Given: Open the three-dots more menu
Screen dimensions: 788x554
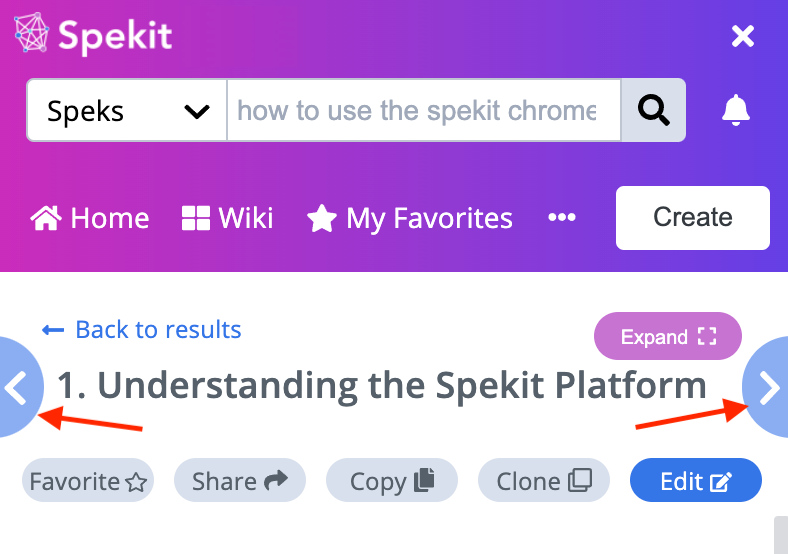Looking at the screenshot, I should pyautogui.click(x=562, y=217).
